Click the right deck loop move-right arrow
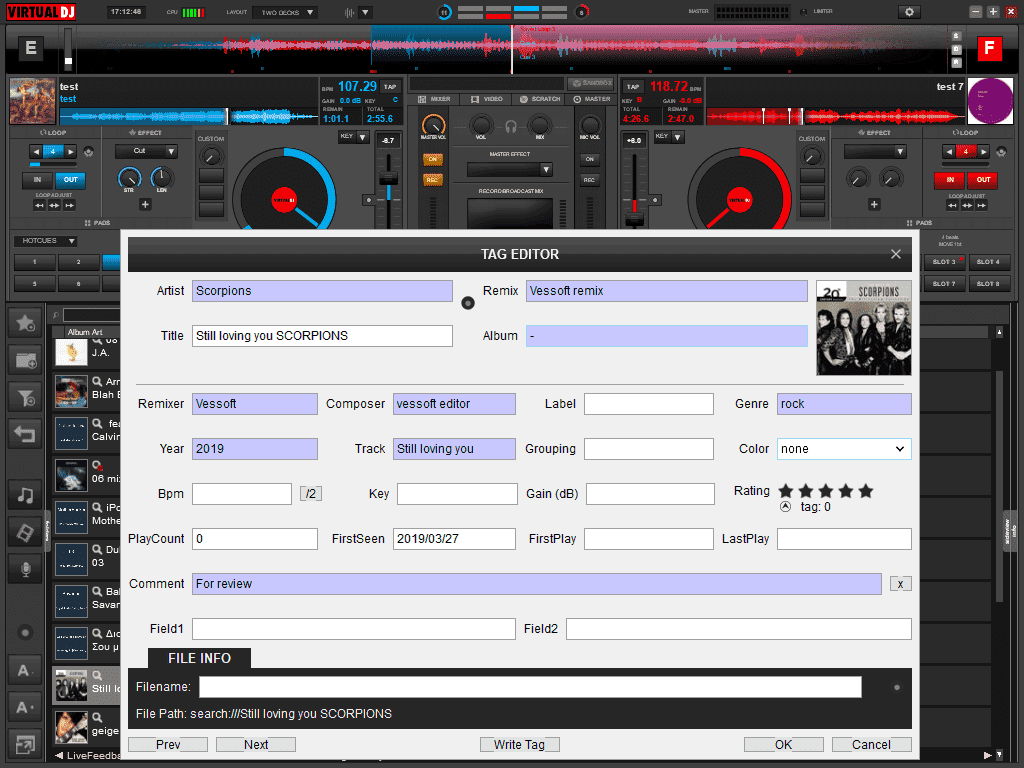Image resolution: width=1024 pixels, height=768 pixels. (982, 206)
